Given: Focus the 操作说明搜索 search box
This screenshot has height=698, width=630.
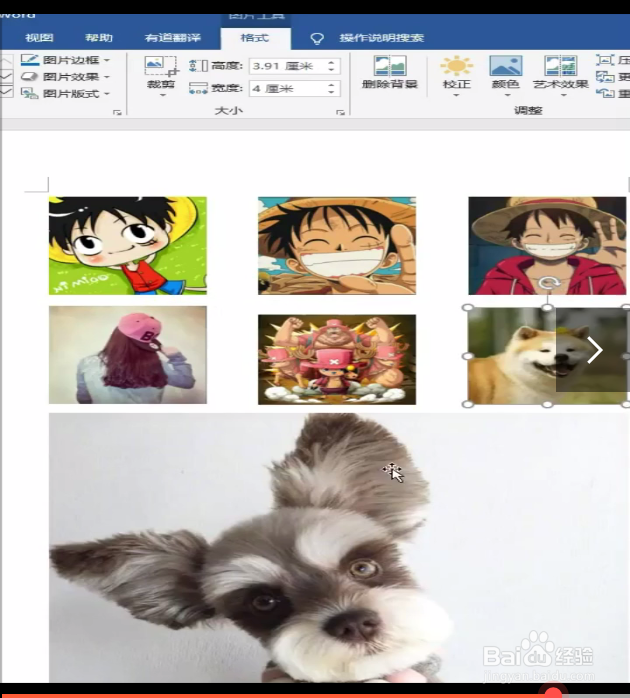Looking at the screenshot, I should pos(382,38).
